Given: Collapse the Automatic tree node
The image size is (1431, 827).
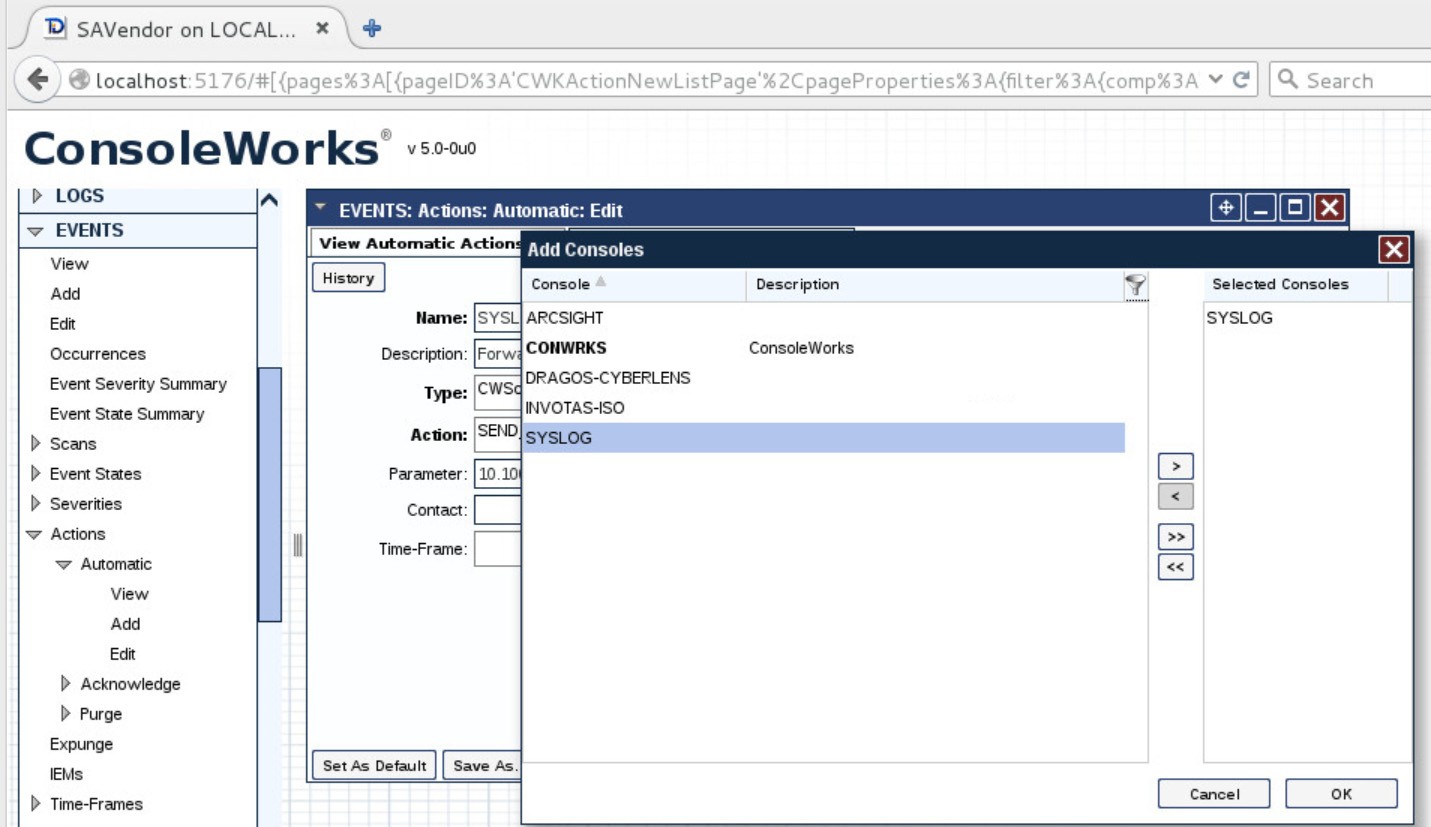Looking at the screenshot, I should coord(65,565).
